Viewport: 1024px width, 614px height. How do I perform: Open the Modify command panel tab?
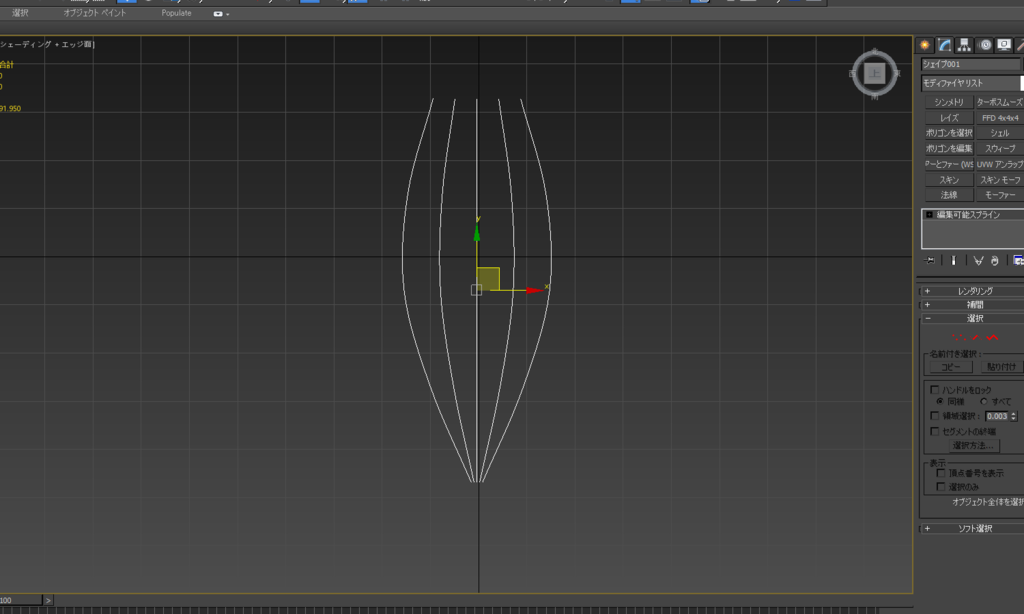[944, 45]
